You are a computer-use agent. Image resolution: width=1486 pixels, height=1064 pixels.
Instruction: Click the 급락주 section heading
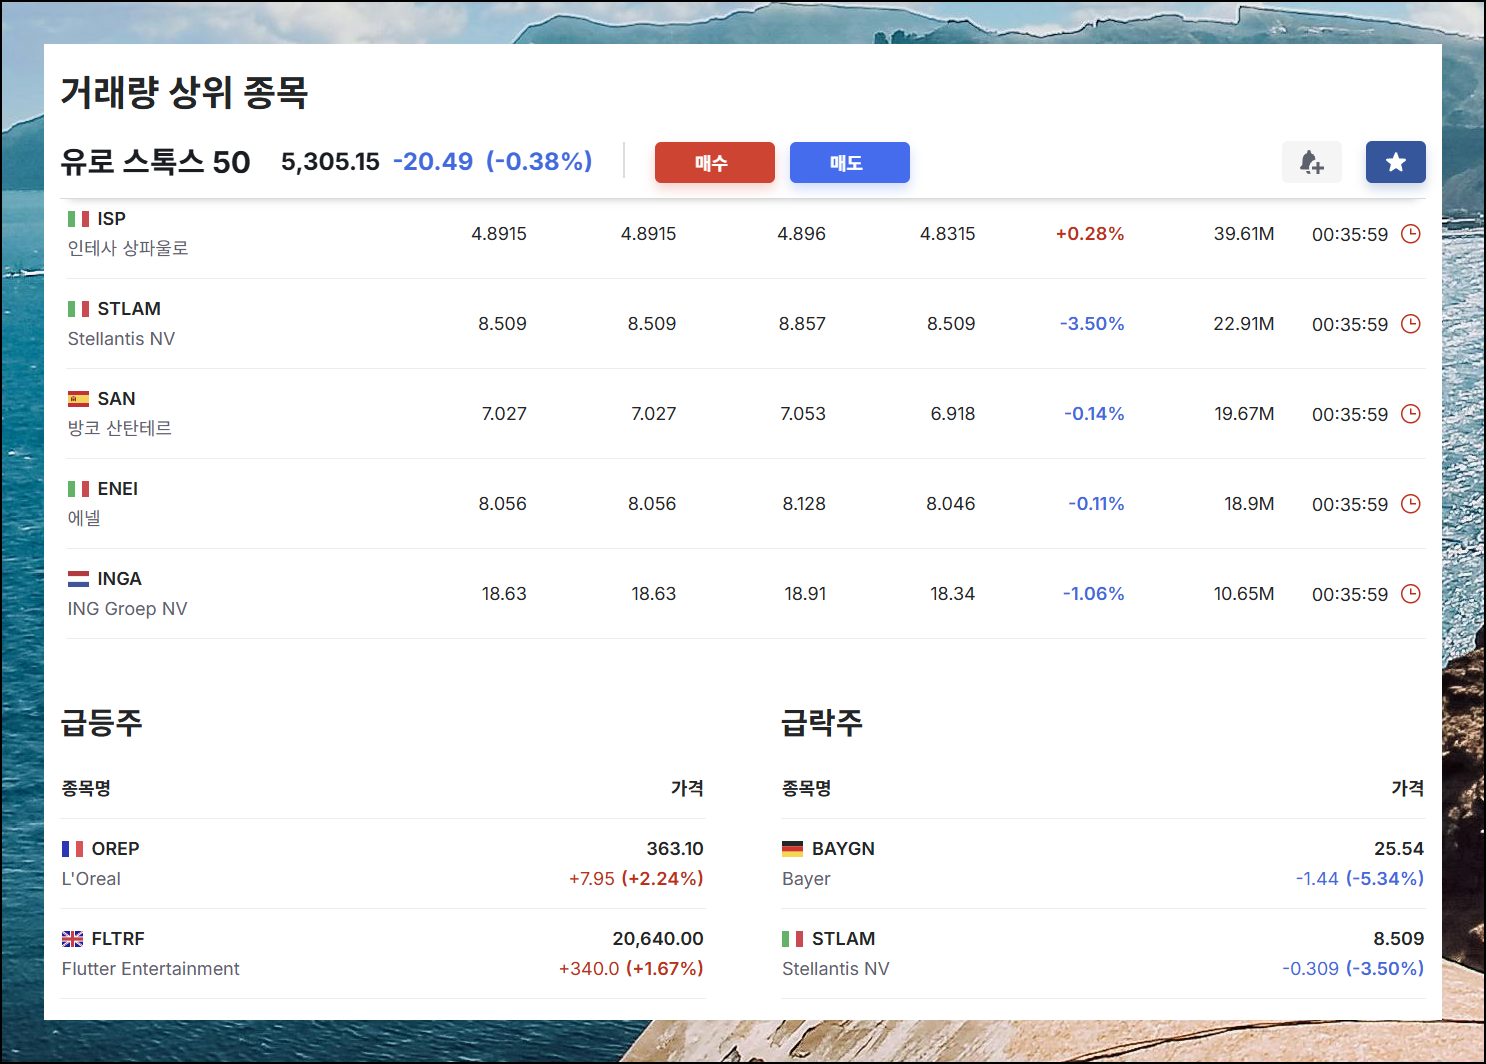click(x=821, y=722)
